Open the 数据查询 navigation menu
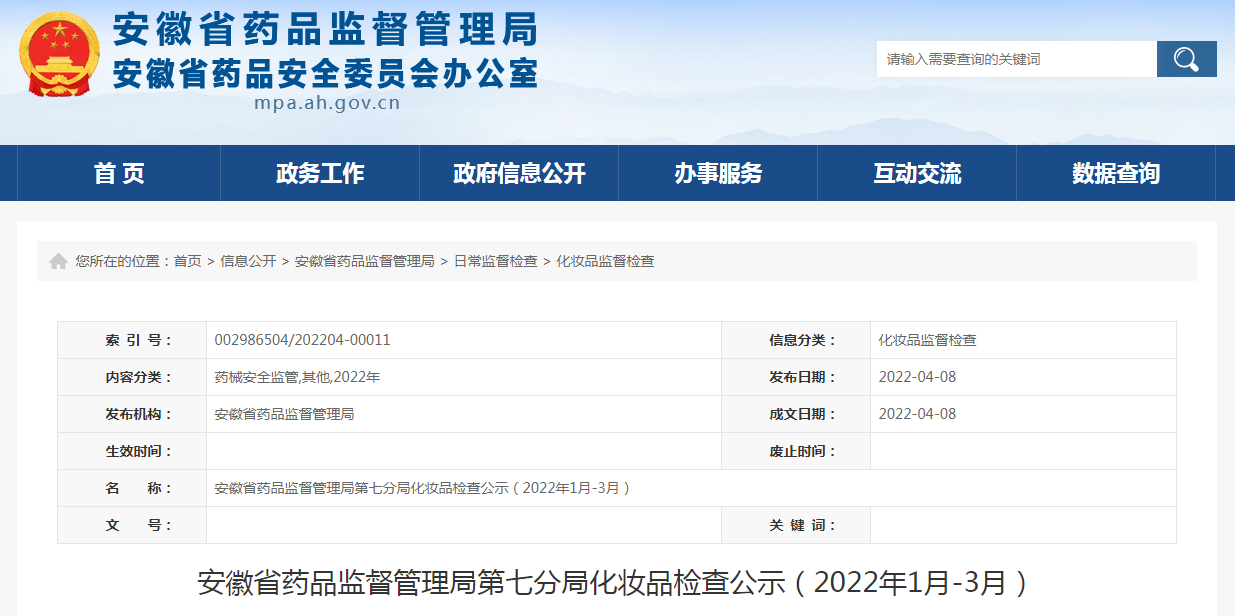This screenshot has height=616, width=1235. coord(1116,173)
